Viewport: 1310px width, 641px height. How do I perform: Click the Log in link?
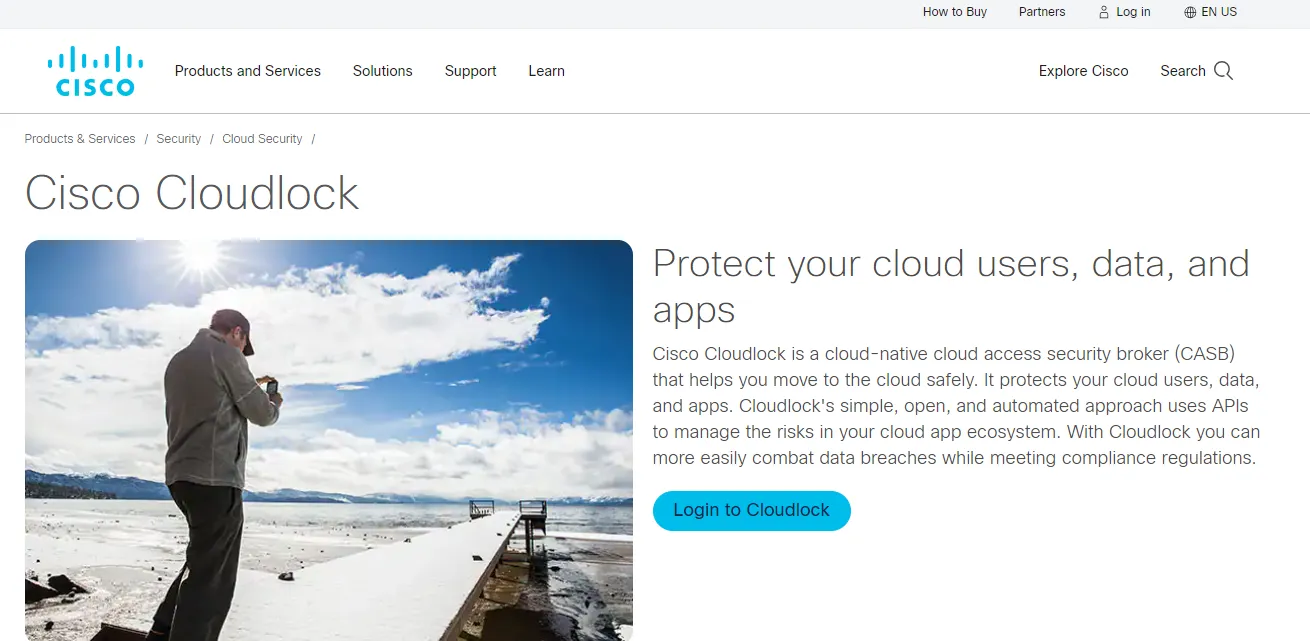click(x=1133, y=12)
